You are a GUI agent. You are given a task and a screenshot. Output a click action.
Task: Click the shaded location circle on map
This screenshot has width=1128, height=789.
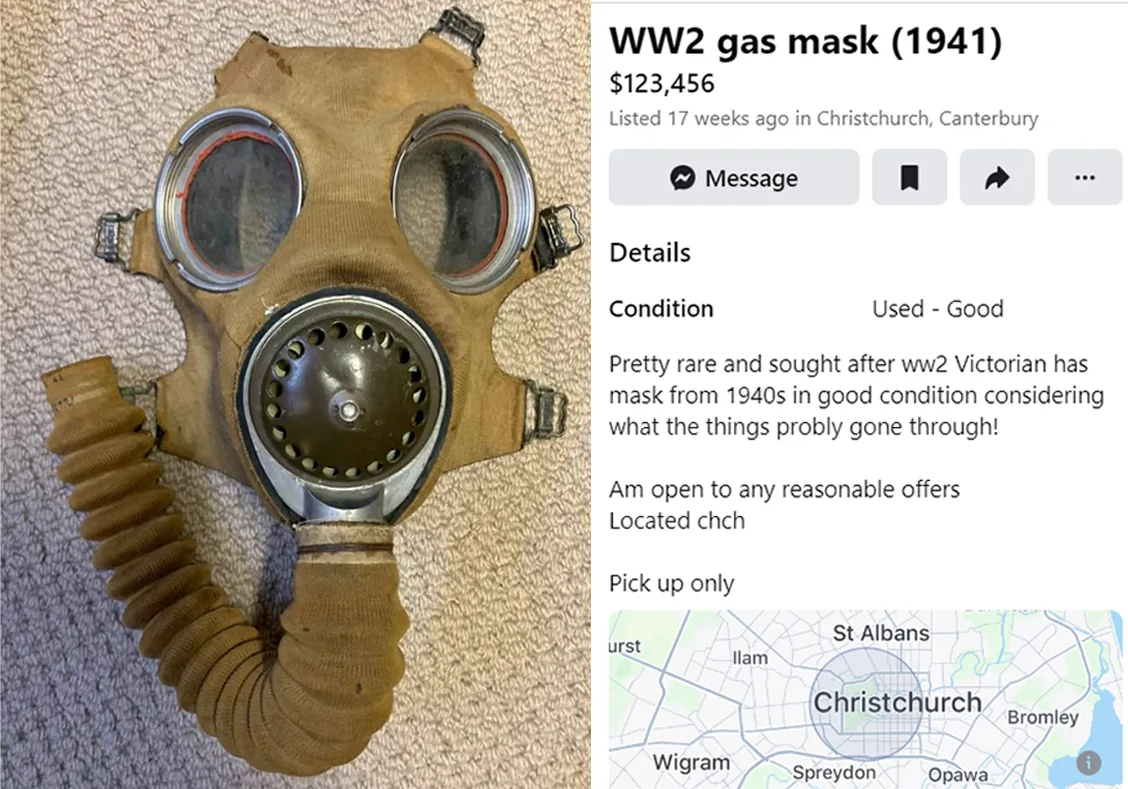pos(868,703)
